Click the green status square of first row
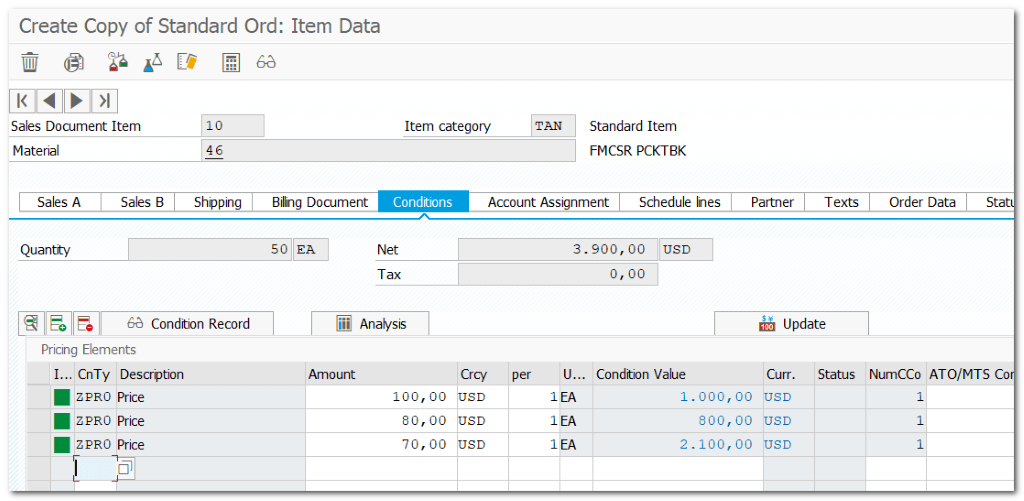The image size is (1024, 501). (62, 398)
